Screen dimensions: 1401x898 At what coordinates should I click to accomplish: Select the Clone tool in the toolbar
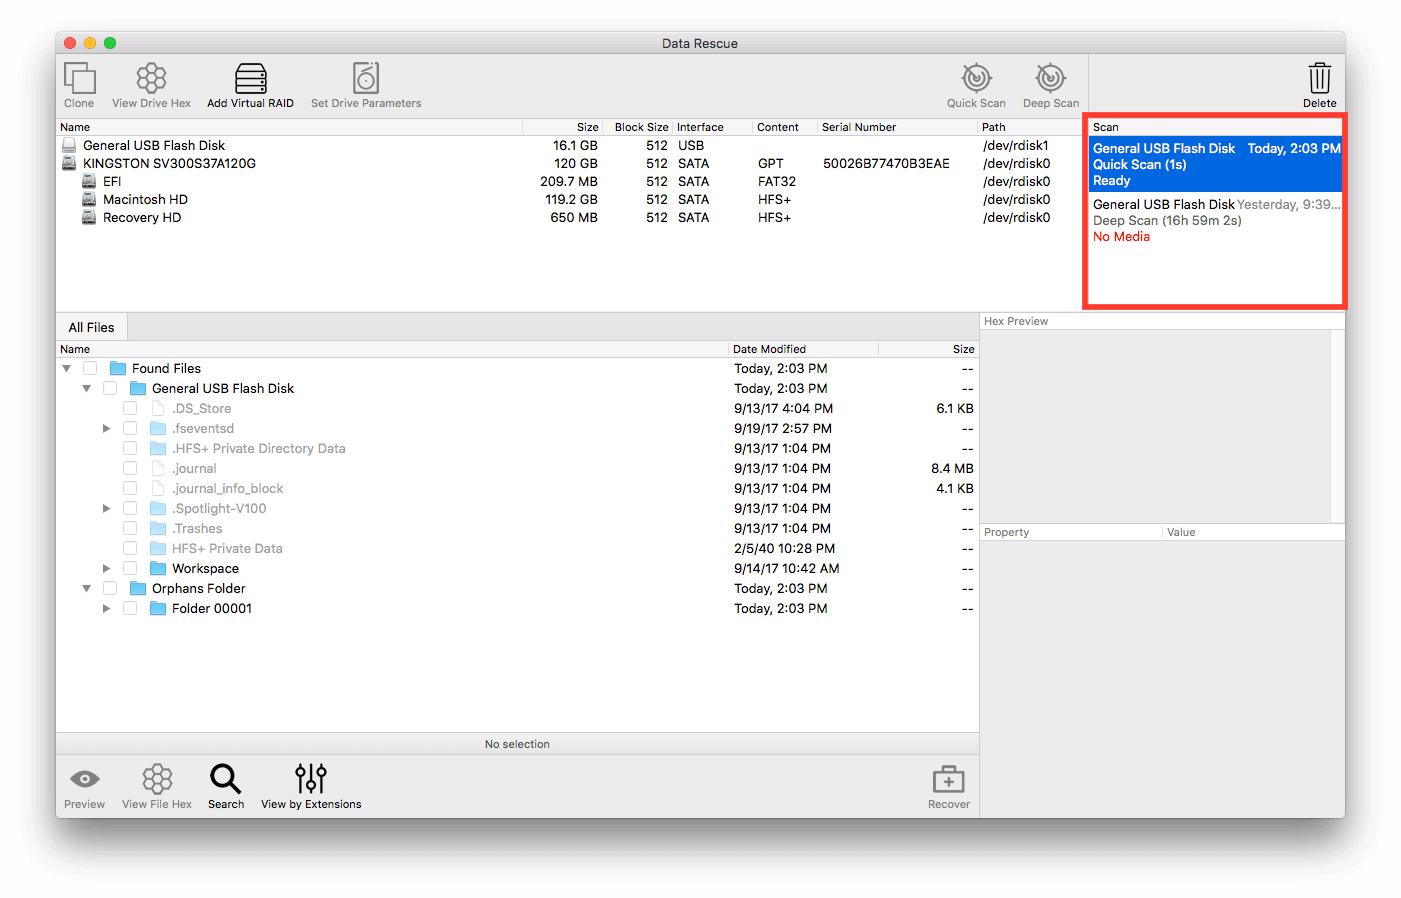(79, 84)
